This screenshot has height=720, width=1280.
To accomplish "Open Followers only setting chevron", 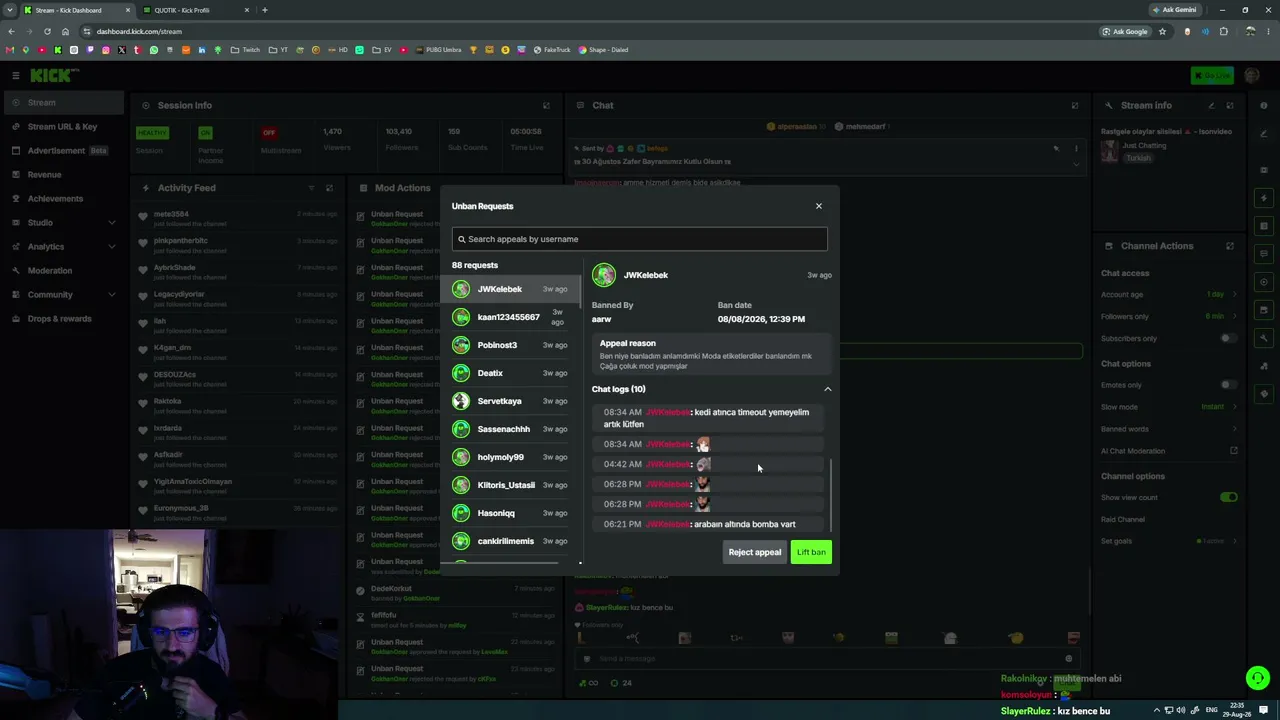I will tap(1234, 316).
